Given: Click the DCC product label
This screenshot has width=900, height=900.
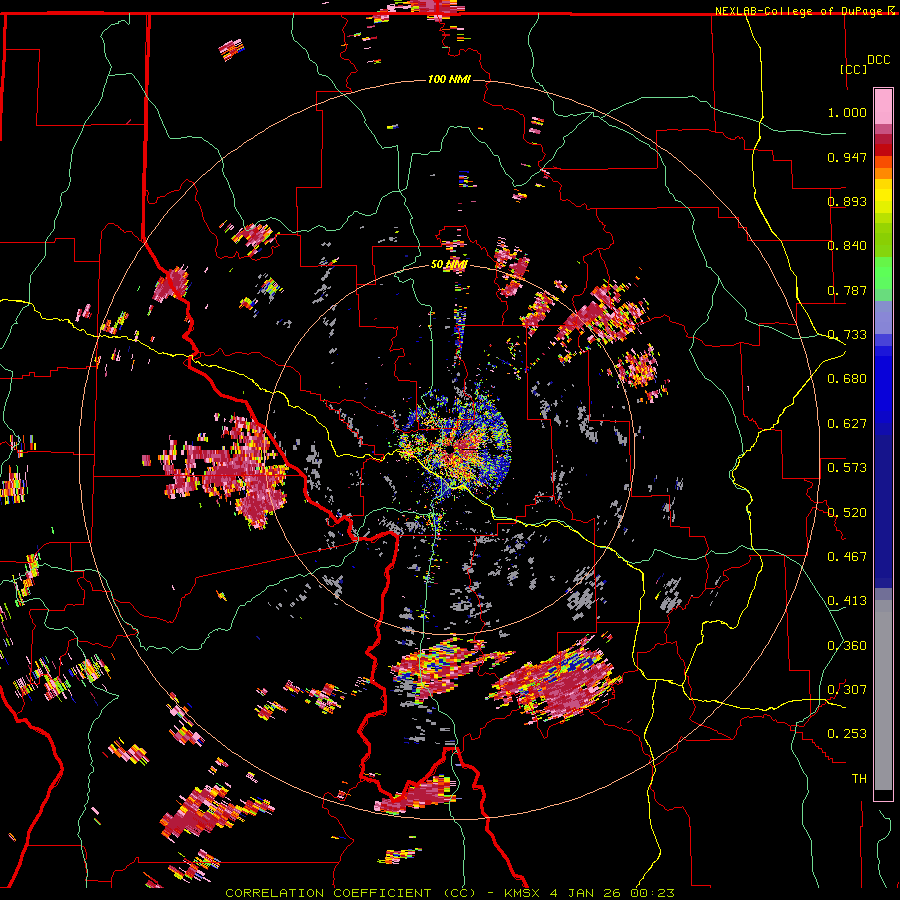Looking at the screenshot, I should coord(878,60).
